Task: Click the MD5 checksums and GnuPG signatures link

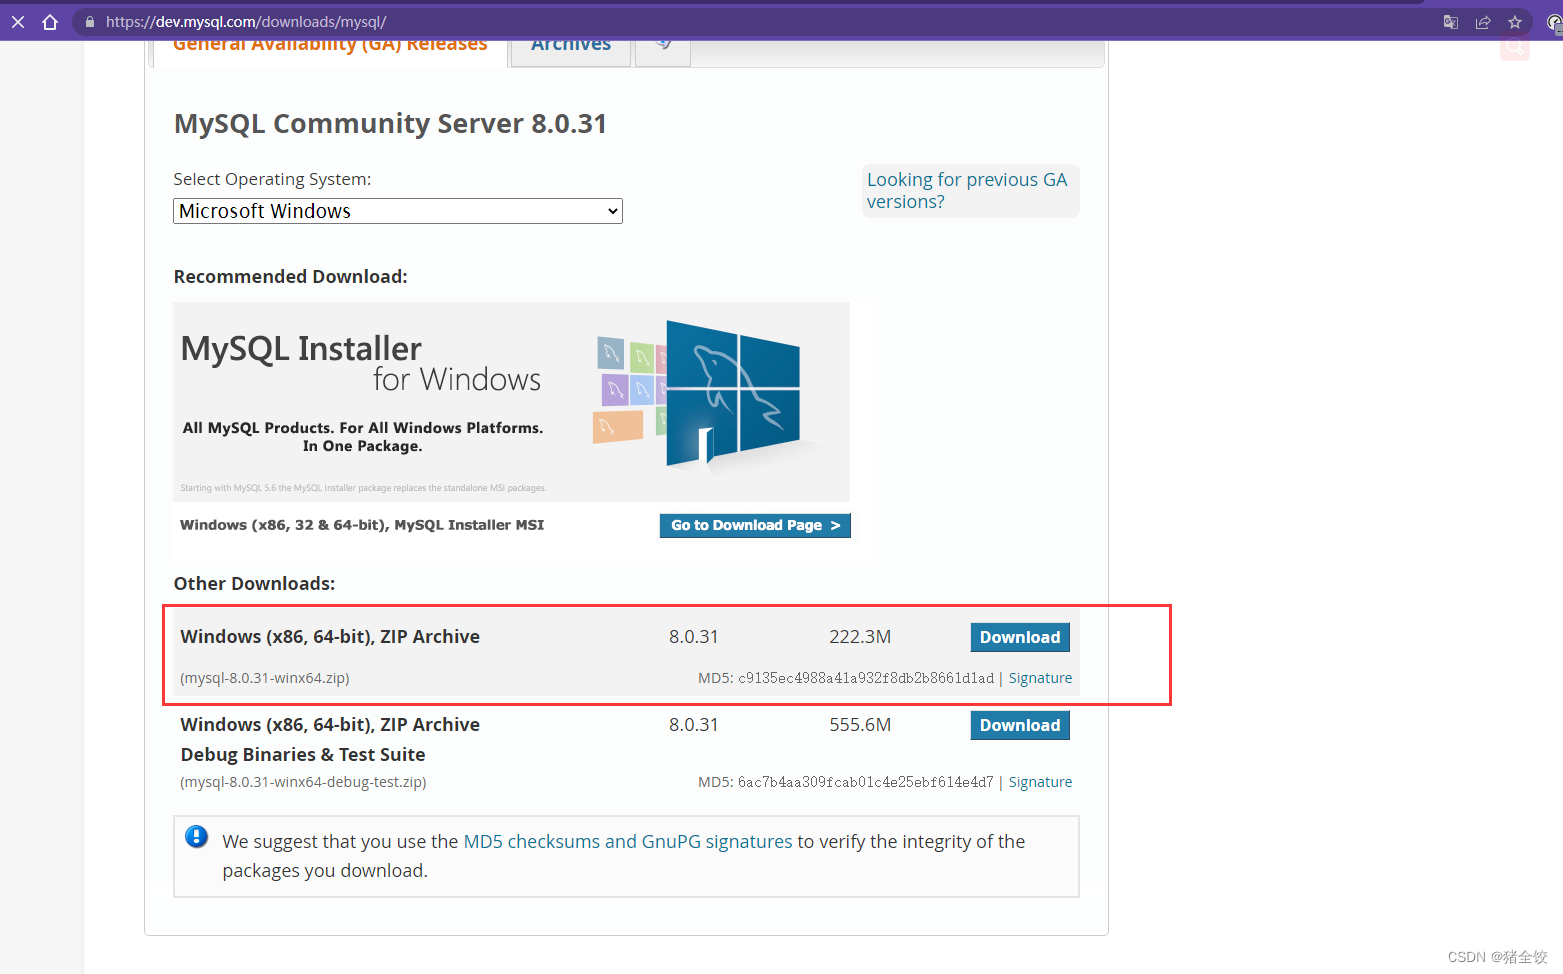Action: [628, 841]
